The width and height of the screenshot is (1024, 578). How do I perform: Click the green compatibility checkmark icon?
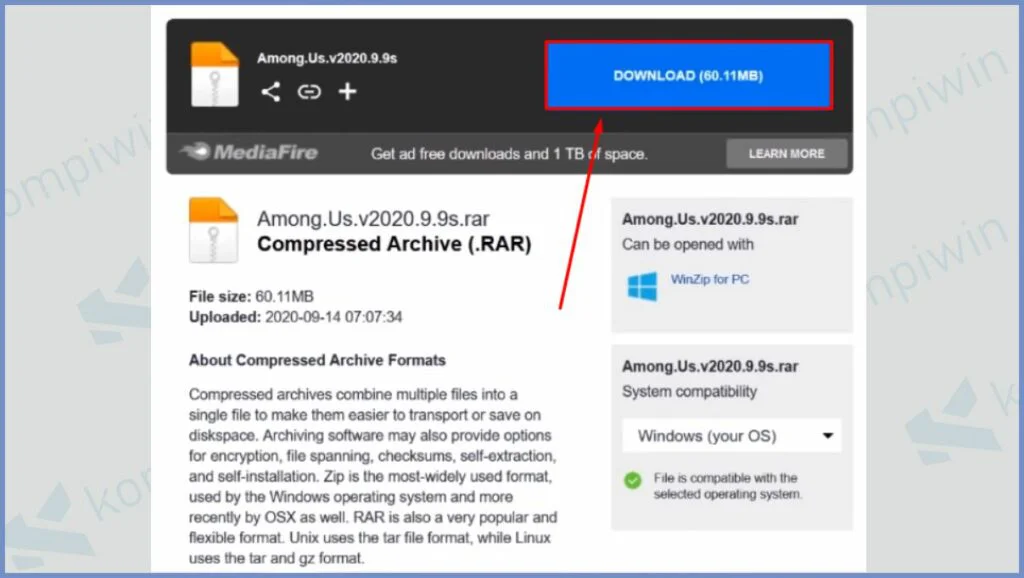coord(633,481)
